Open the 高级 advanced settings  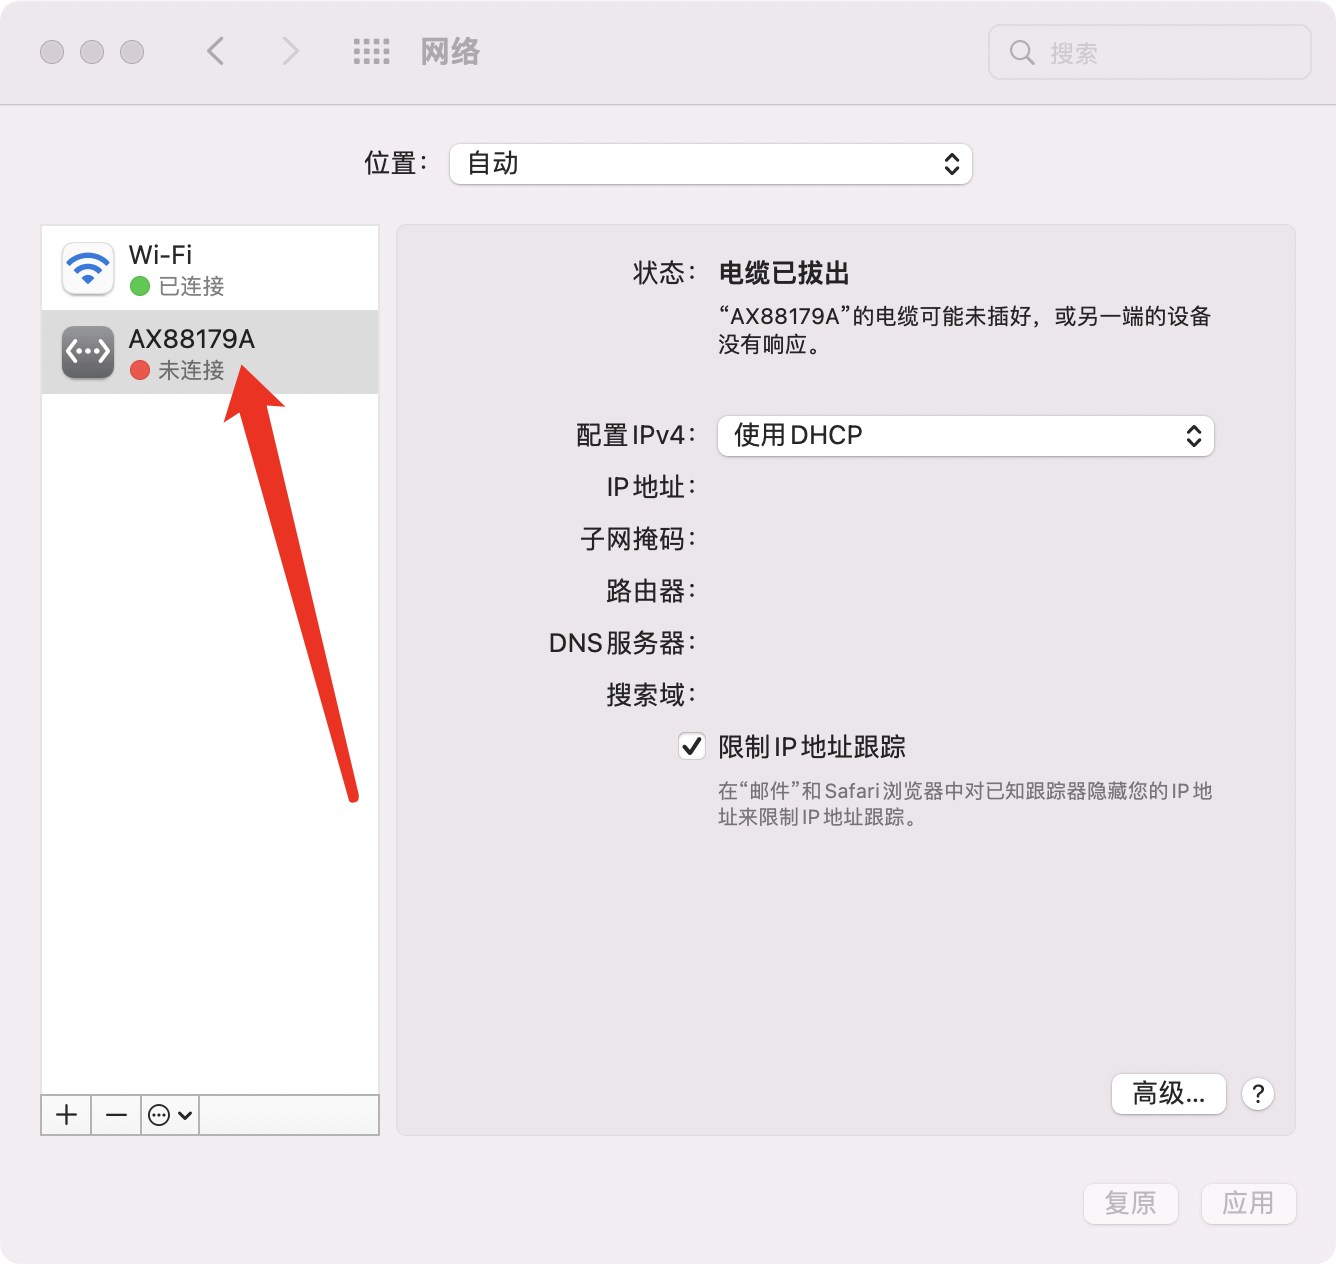[x=1169, y=1093]
